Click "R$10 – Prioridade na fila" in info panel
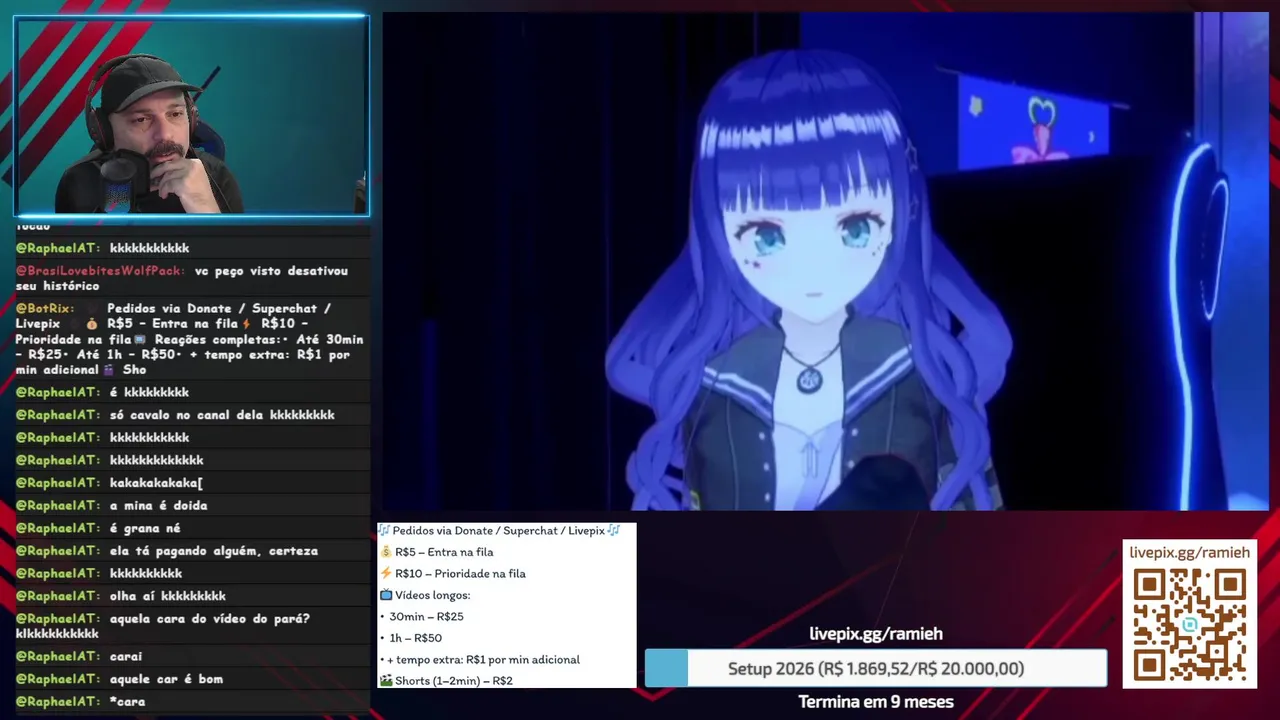This screenshot has height=720, width=1280. (x=460, y=574)
